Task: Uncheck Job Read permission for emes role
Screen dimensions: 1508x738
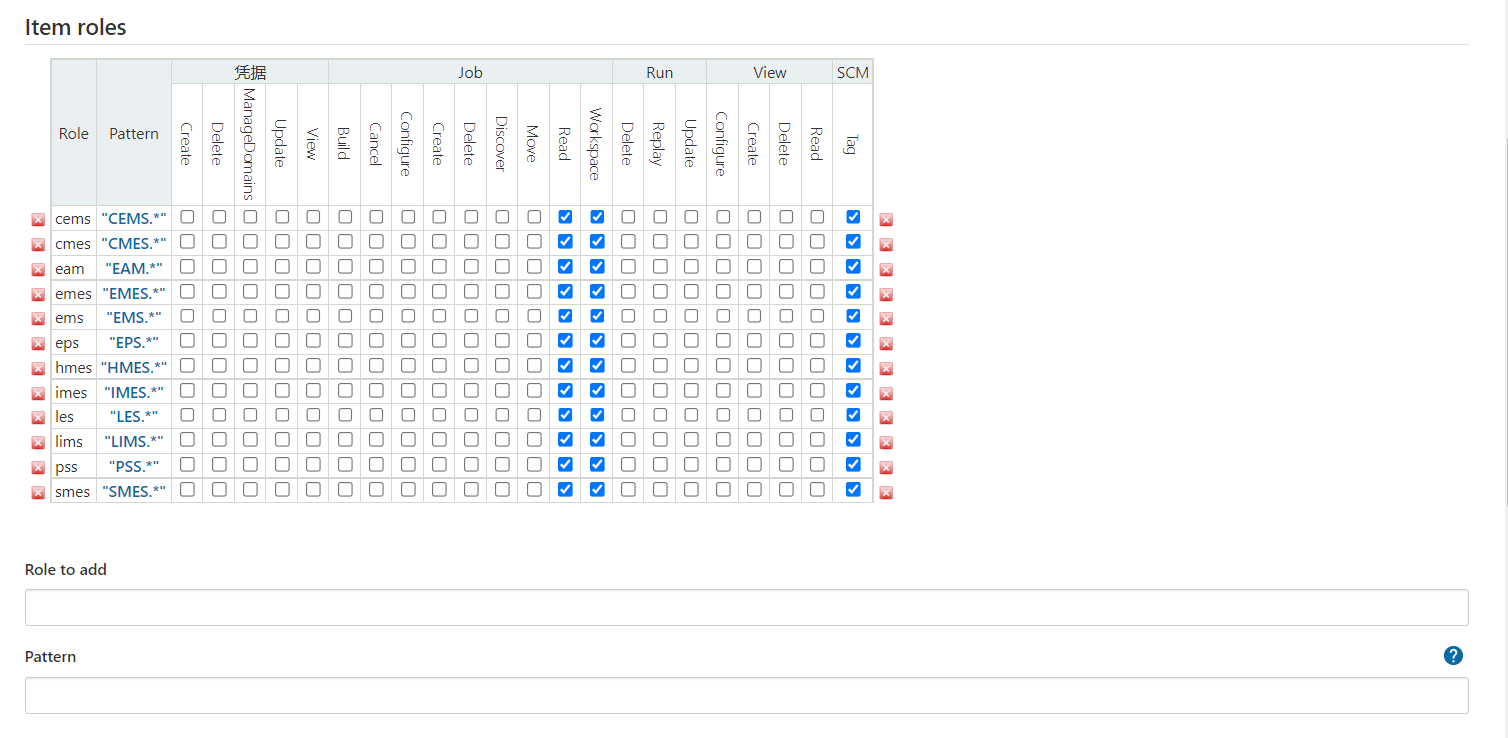Action: tap(565, 291)
